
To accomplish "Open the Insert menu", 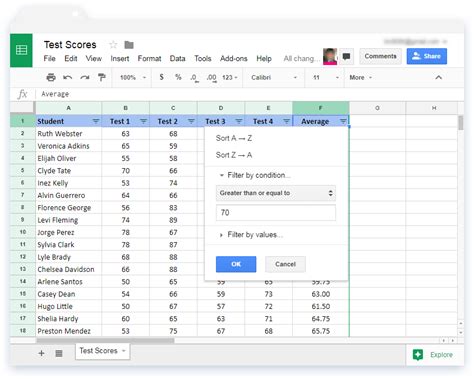I will point(120,59).
